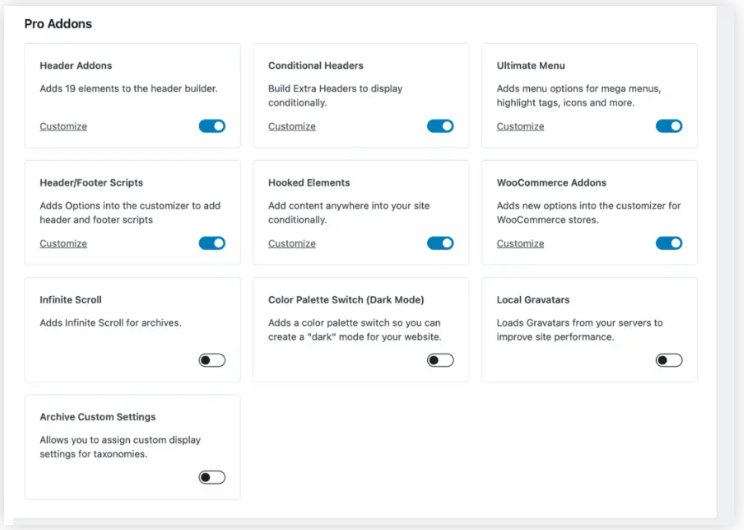
Task: Toggle off the Hooked Elements addon
Action: (x=440, y=243)
